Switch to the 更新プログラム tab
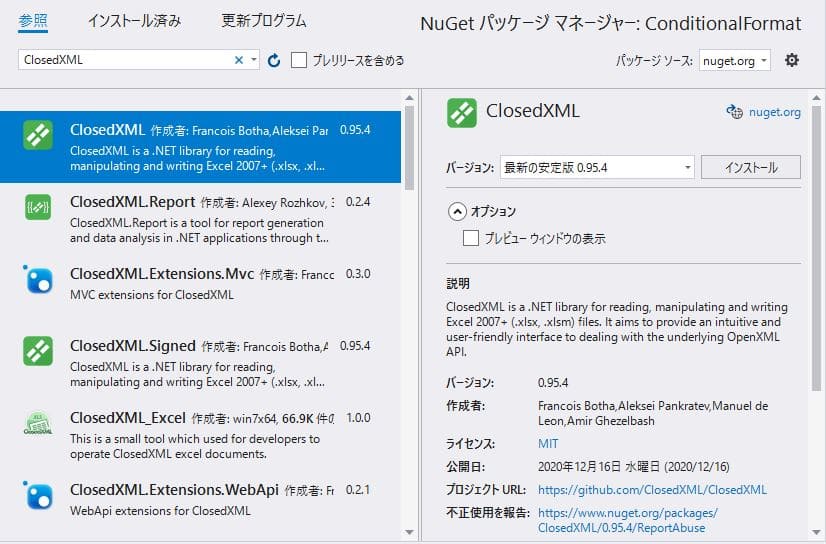Image resolution: width=826 pixels, height=544 pixels. pos(264,21)
